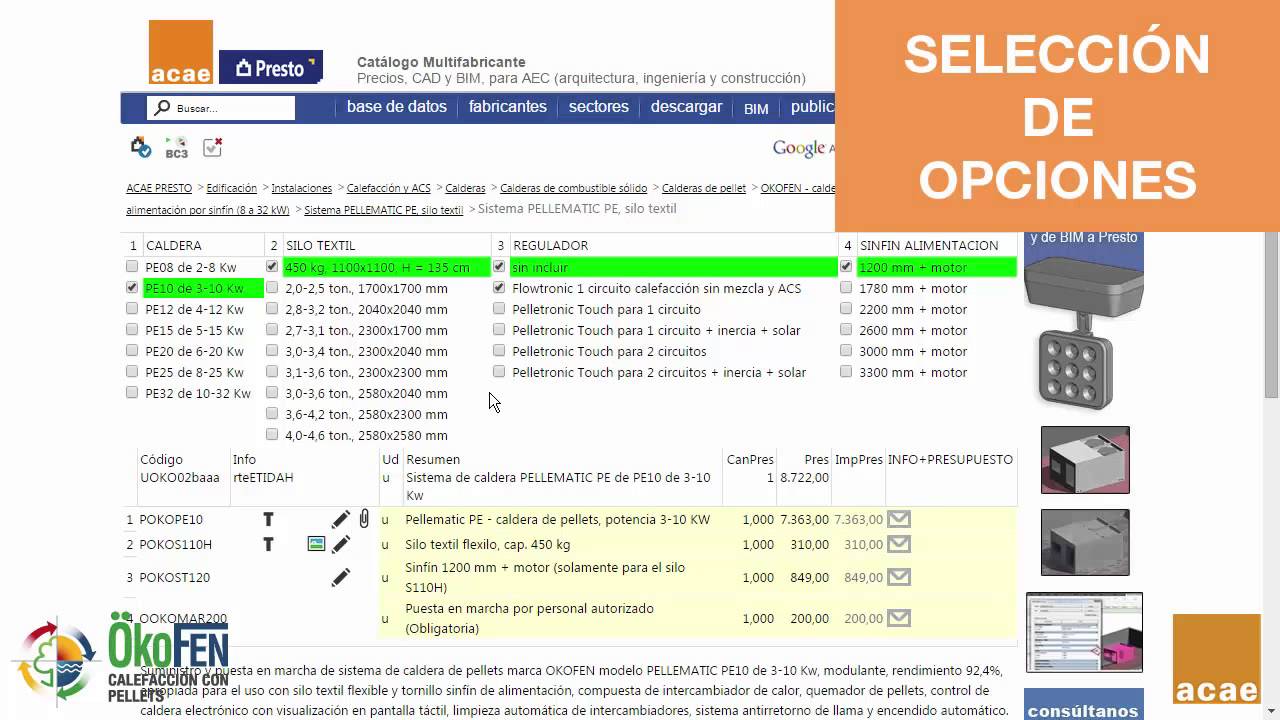Click the 'Calderas de combustible sólido' breadcrumb
Viewport: 1280px width, 720px height.
(x=574, y=188)
